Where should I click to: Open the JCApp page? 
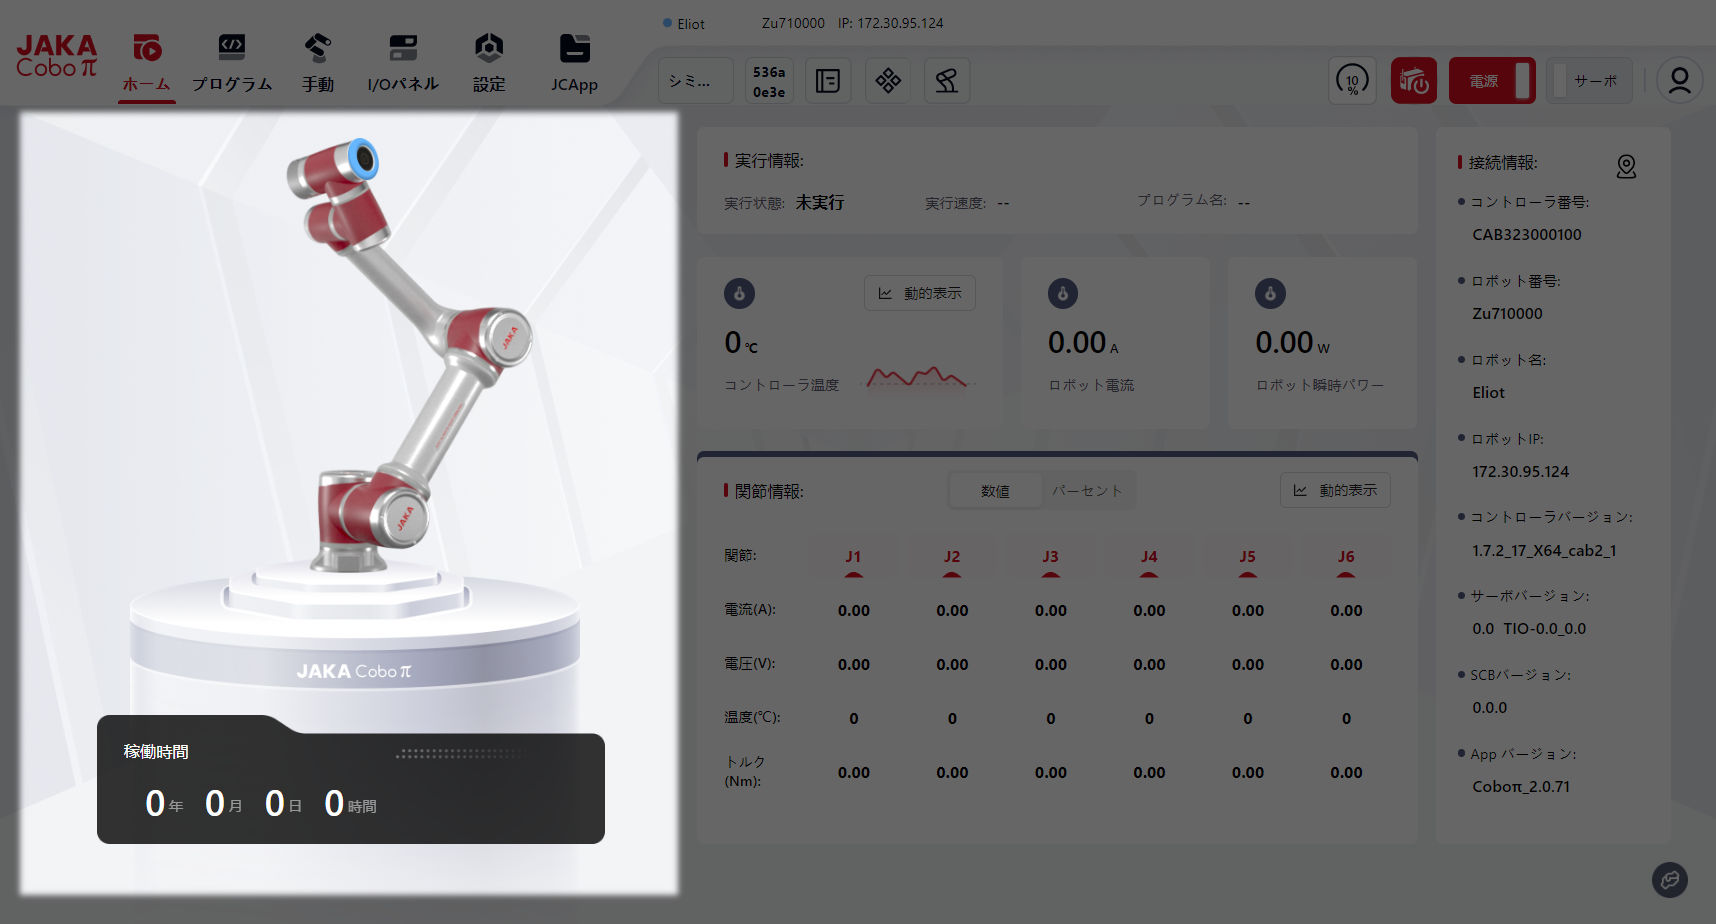tap(574, 64)
